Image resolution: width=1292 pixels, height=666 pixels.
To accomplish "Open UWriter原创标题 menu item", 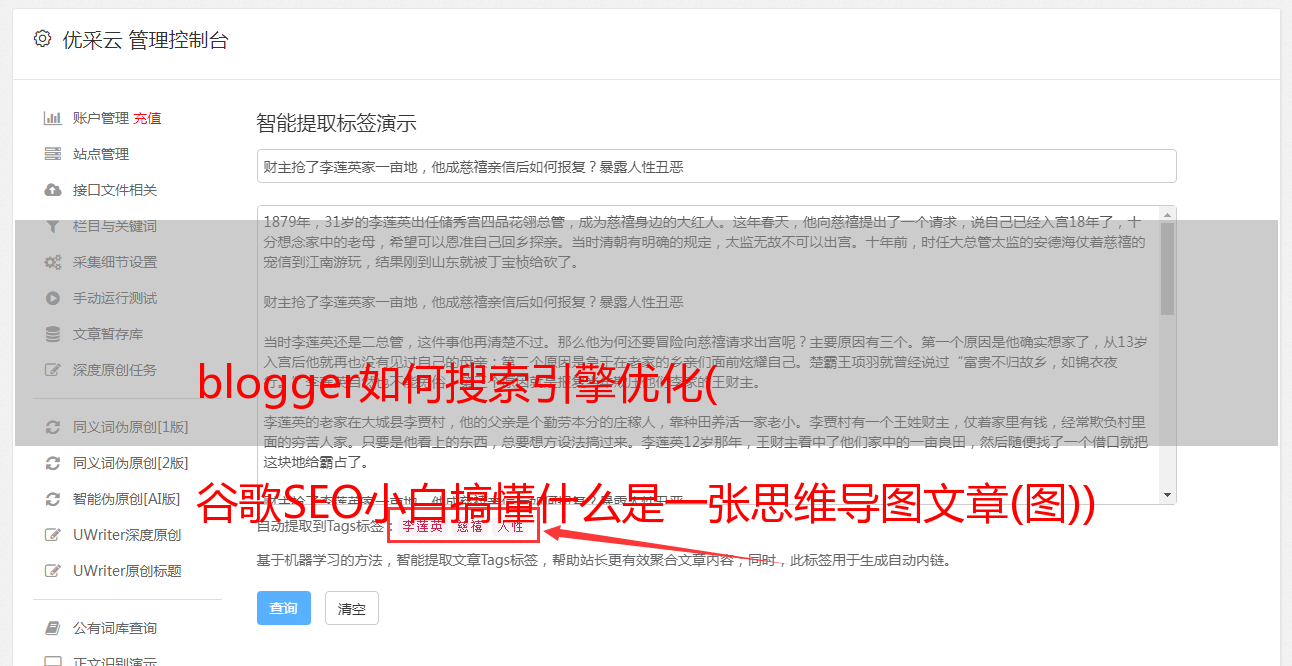I will coord(127,571).
